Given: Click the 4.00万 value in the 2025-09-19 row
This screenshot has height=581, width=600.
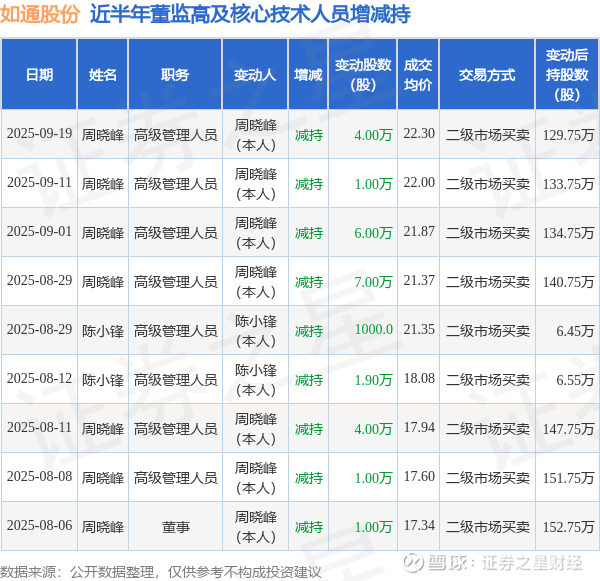Looking at the screenshot, I should (x=373, y=135).
